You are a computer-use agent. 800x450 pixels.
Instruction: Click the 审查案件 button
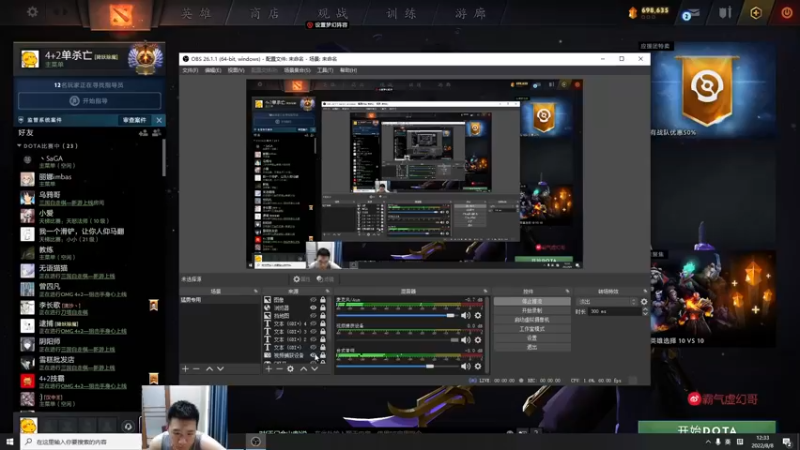click(135, 120)
